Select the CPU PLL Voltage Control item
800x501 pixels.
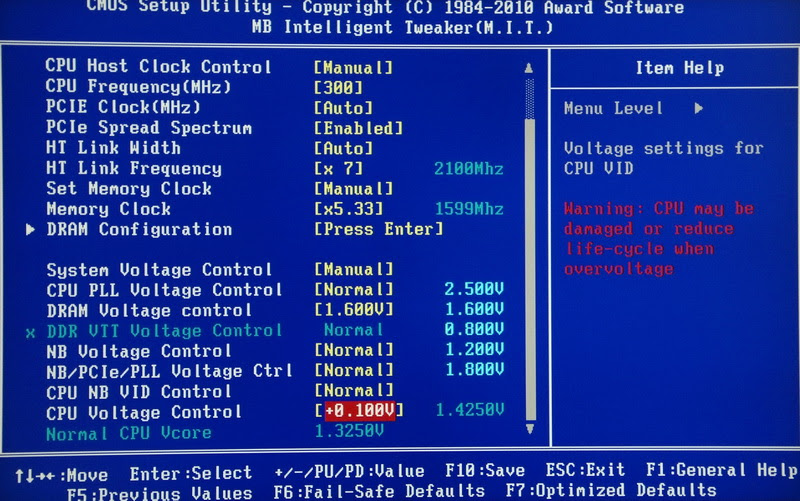[x=164, y=290]
